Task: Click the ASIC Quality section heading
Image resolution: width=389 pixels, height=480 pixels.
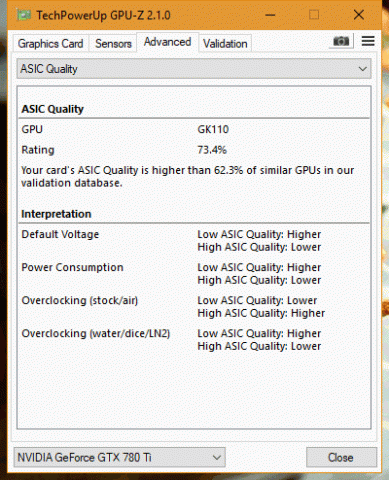Action: [52, 109]
